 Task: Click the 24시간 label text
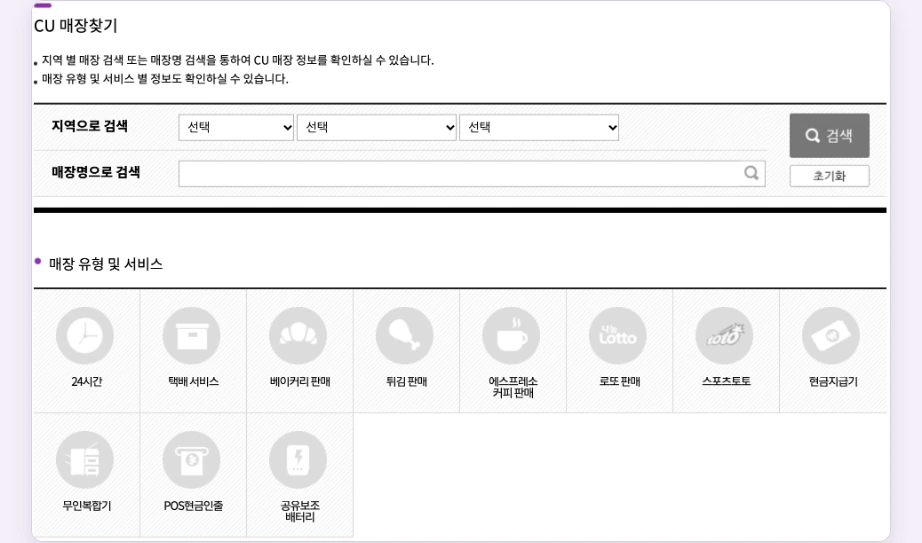pyautogui.click(x=86, y=381)
